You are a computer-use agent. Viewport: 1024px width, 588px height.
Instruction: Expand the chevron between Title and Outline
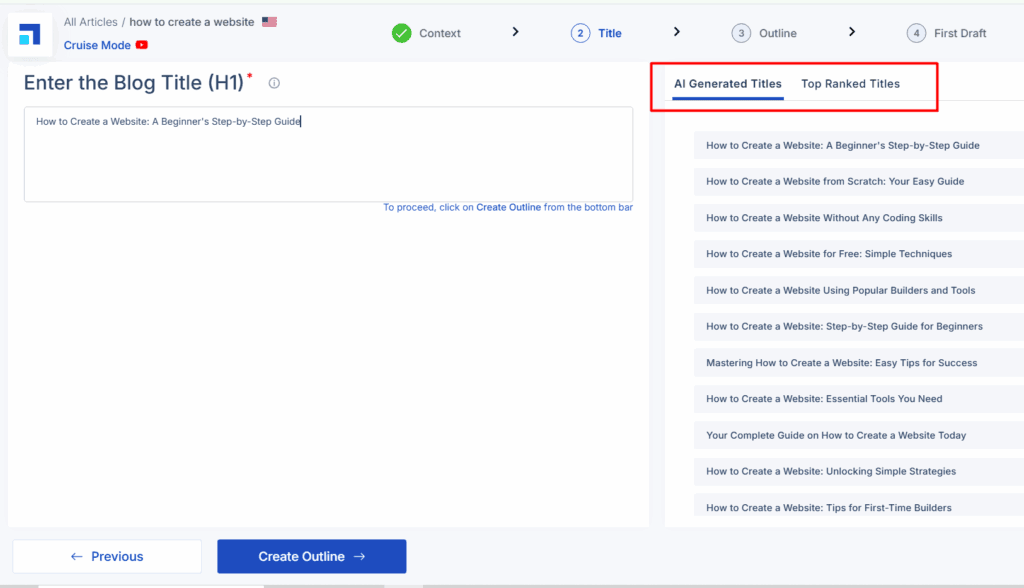(x=677, y=32)
